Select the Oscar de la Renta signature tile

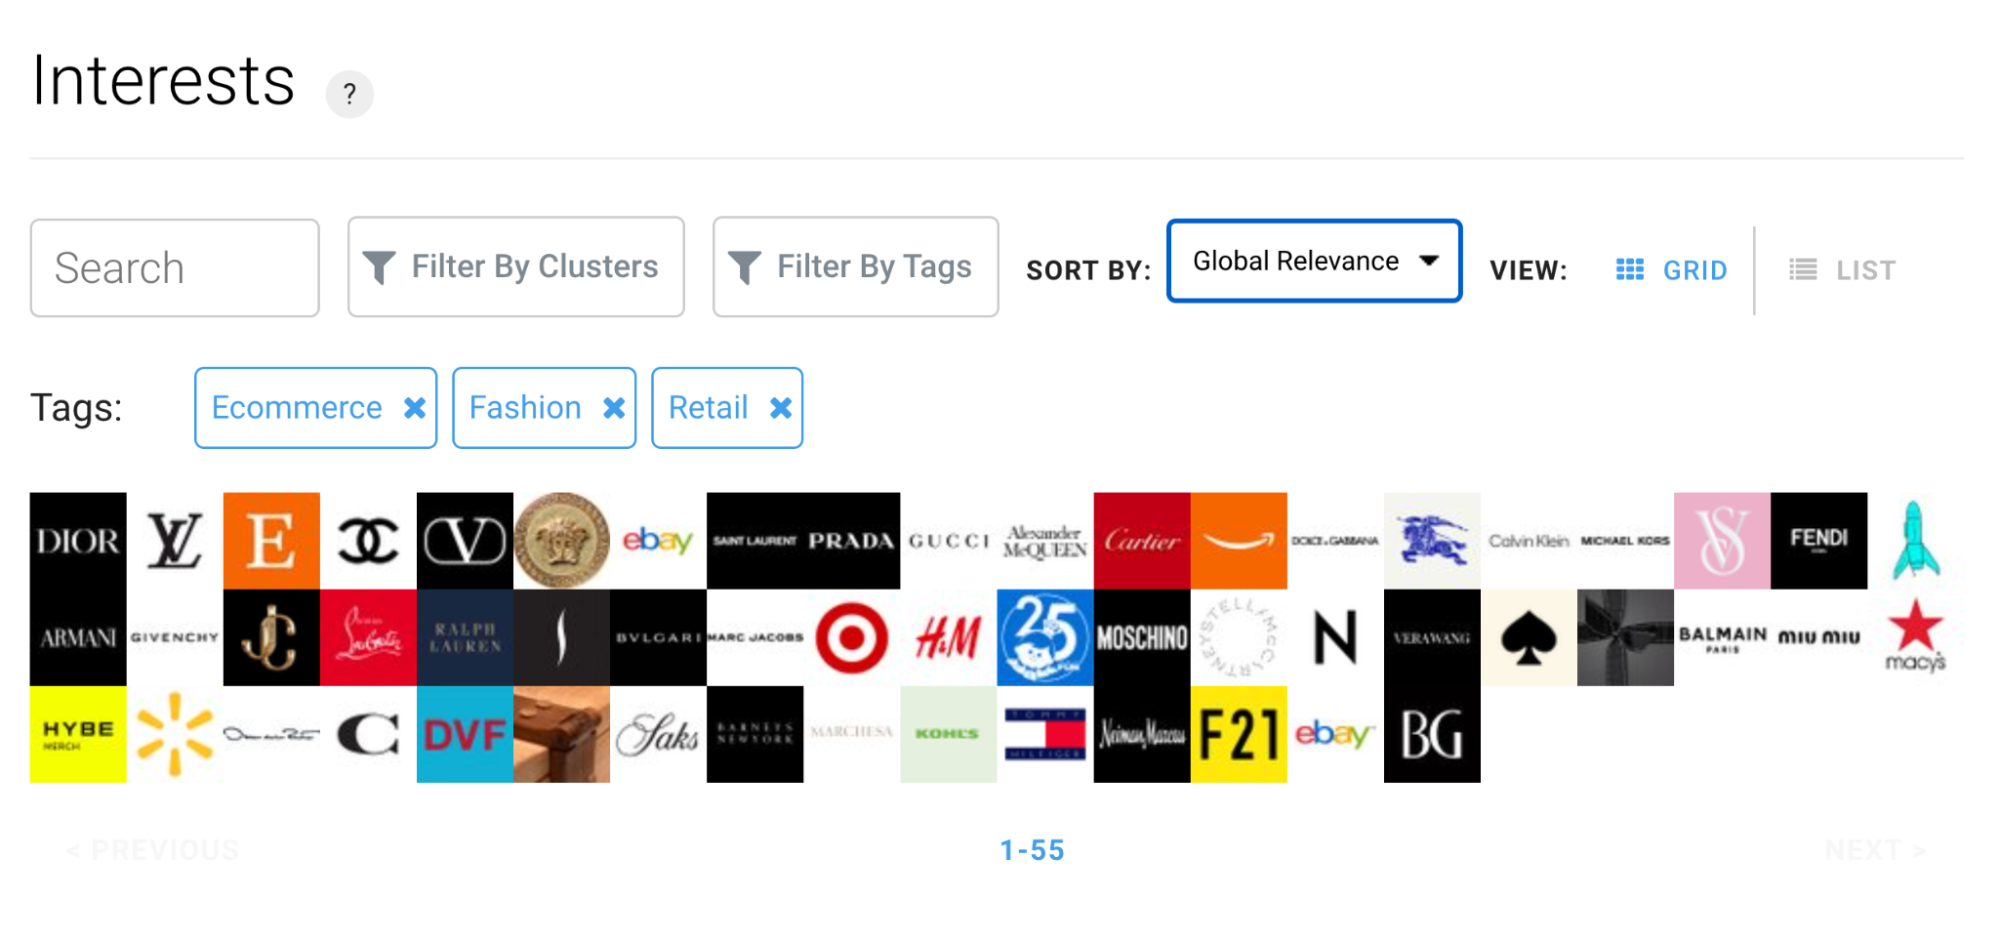pyautogui.click(x=271, y=734)
